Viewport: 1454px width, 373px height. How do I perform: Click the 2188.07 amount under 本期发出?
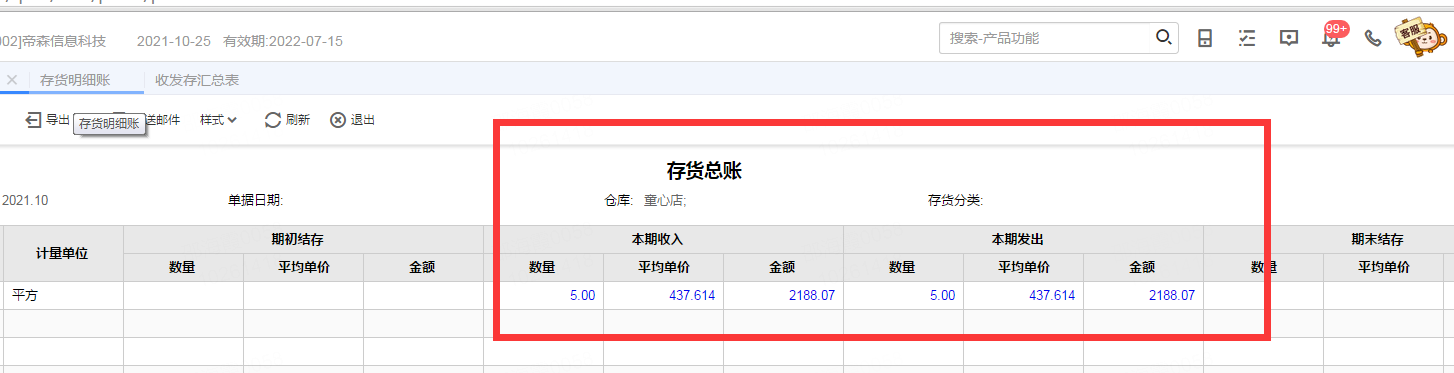[x=1171, y=296]
